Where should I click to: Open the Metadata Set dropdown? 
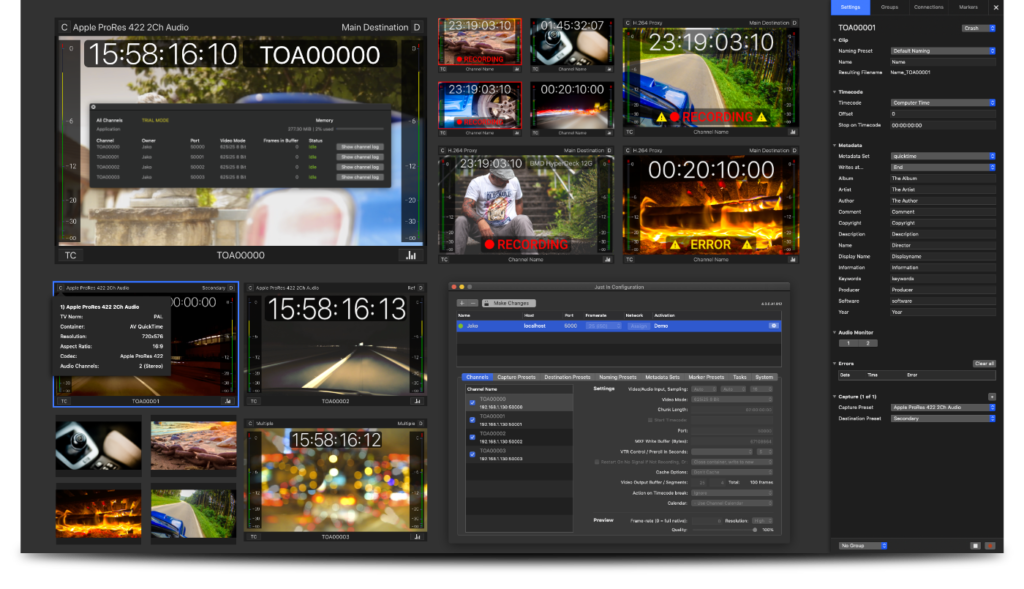(x=943, y=156)
